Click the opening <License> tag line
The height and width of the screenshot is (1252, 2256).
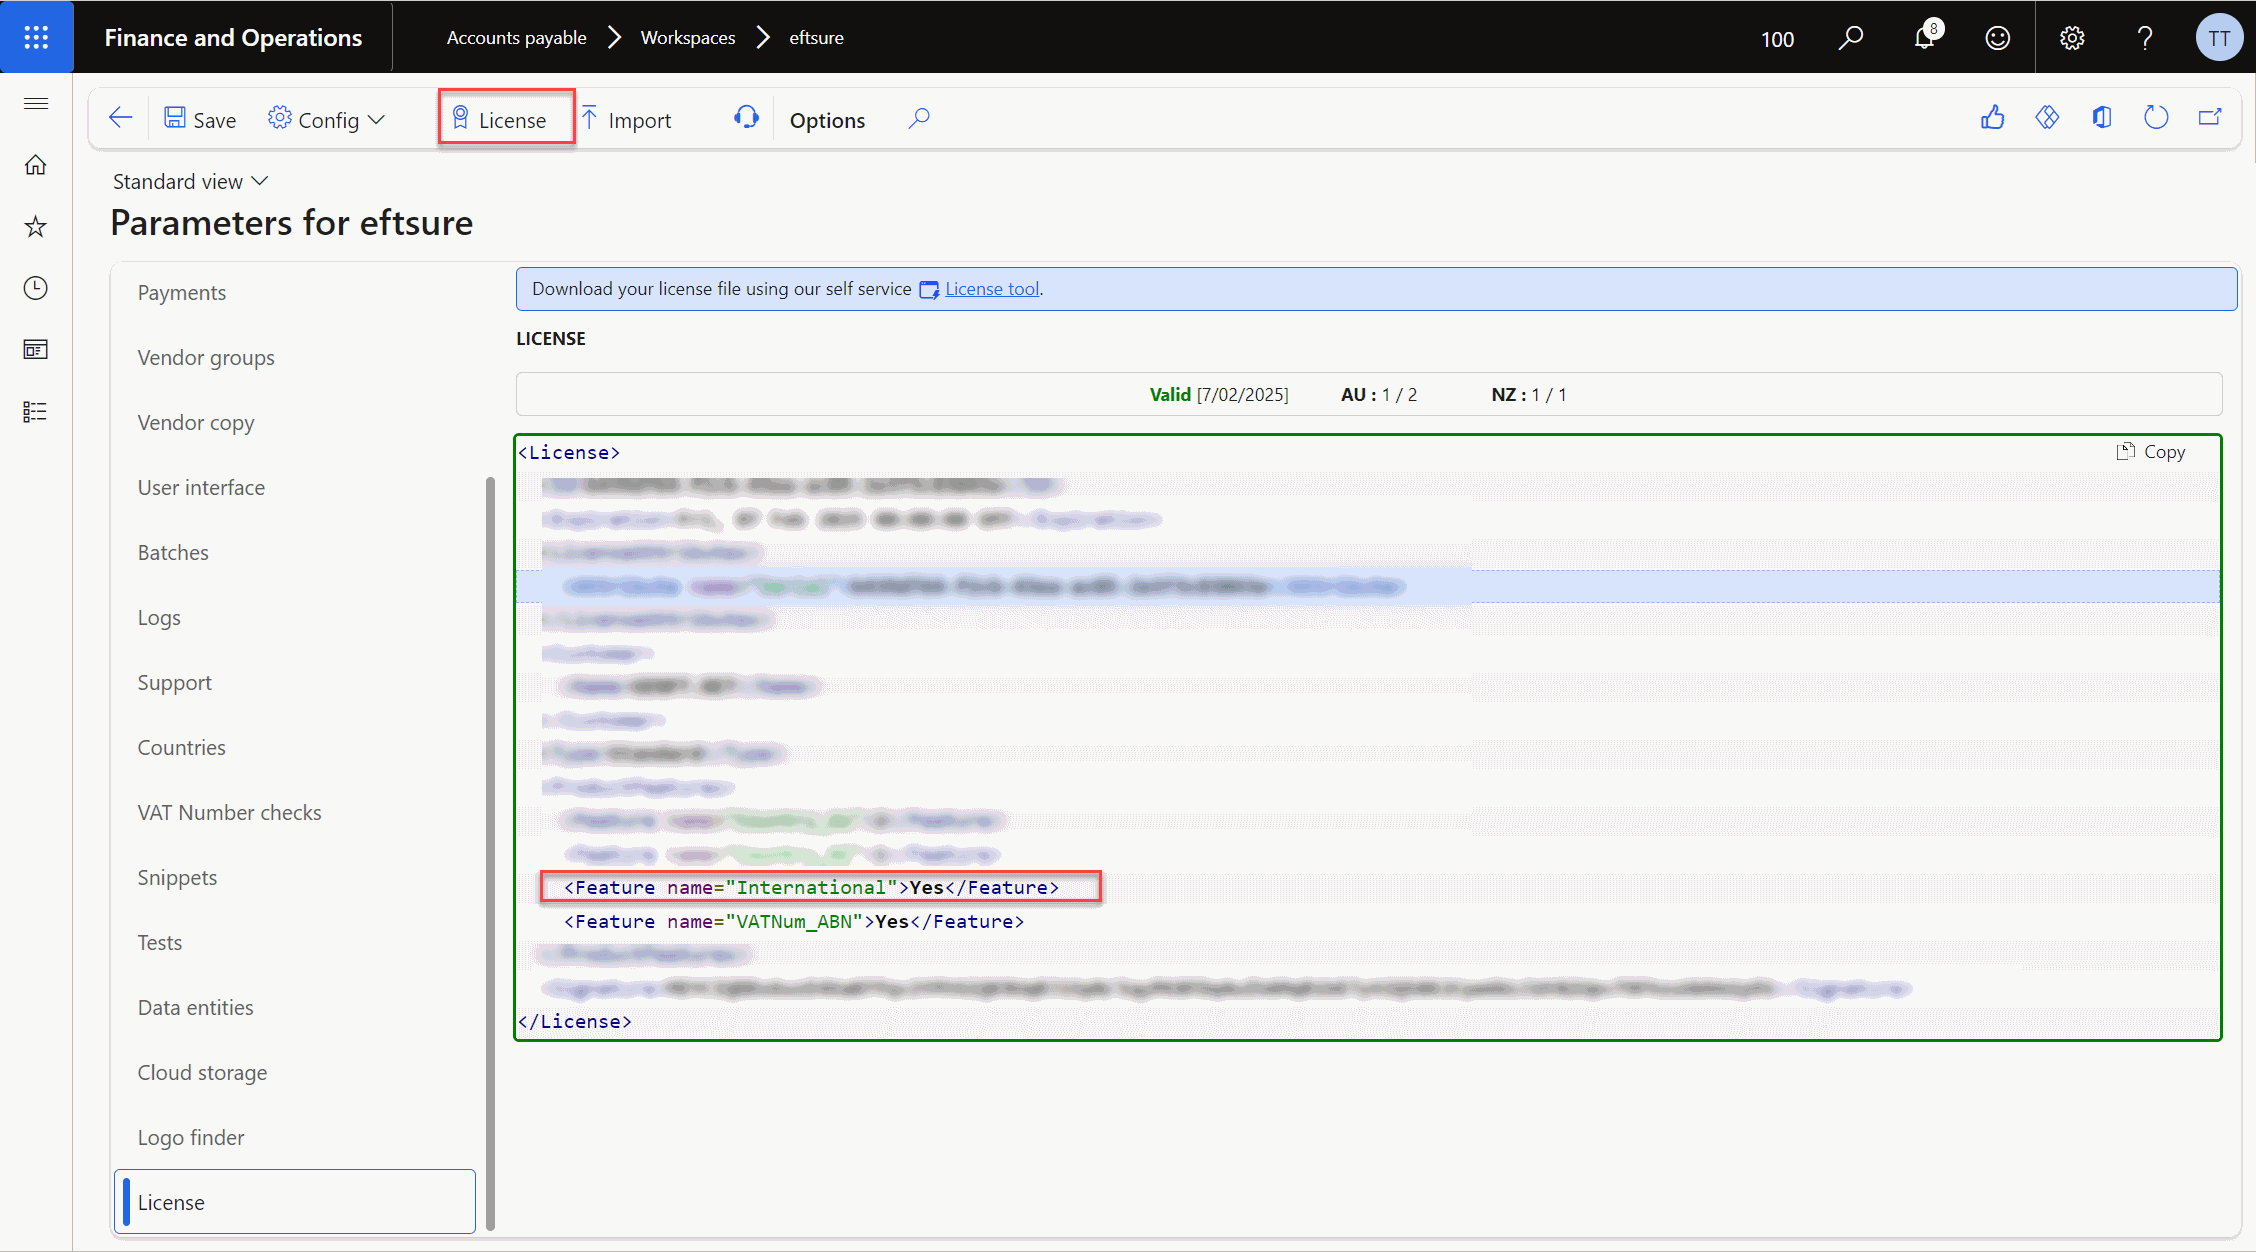[569, 452]
